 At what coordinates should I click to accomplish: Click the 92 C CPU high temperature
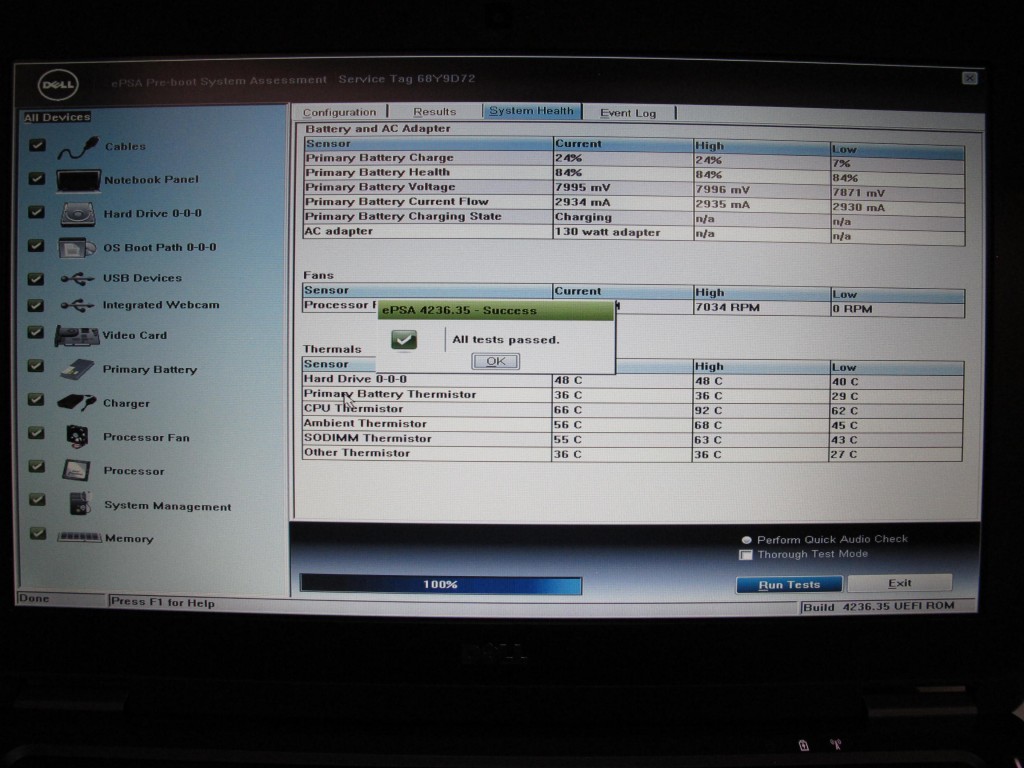pyautogui.click(x=708, y=411)
